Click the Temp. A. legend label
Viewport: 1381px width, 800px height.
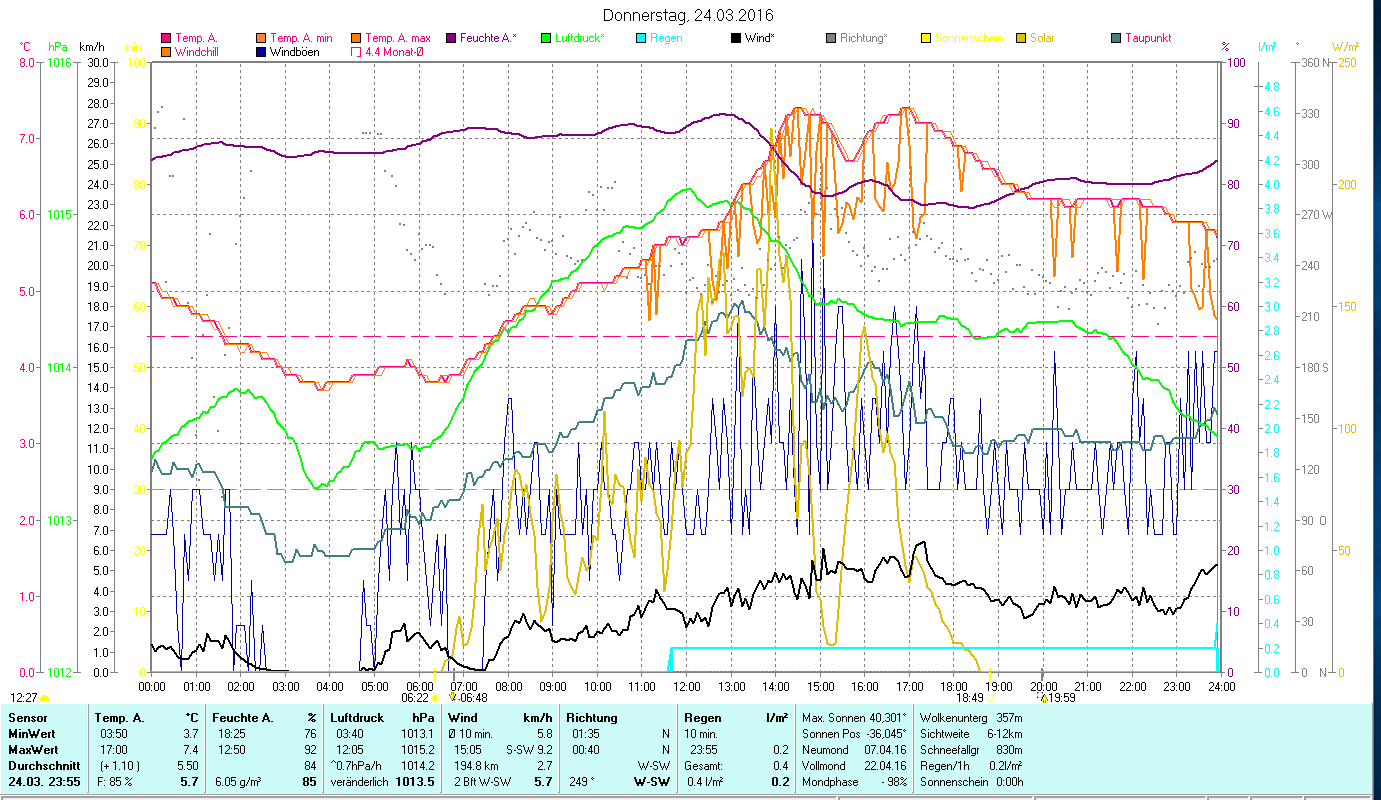196,38
